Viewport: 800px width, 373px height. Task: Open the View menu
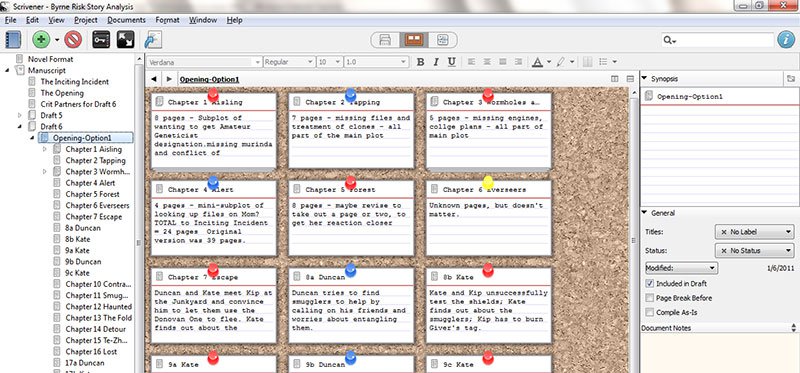56,20
